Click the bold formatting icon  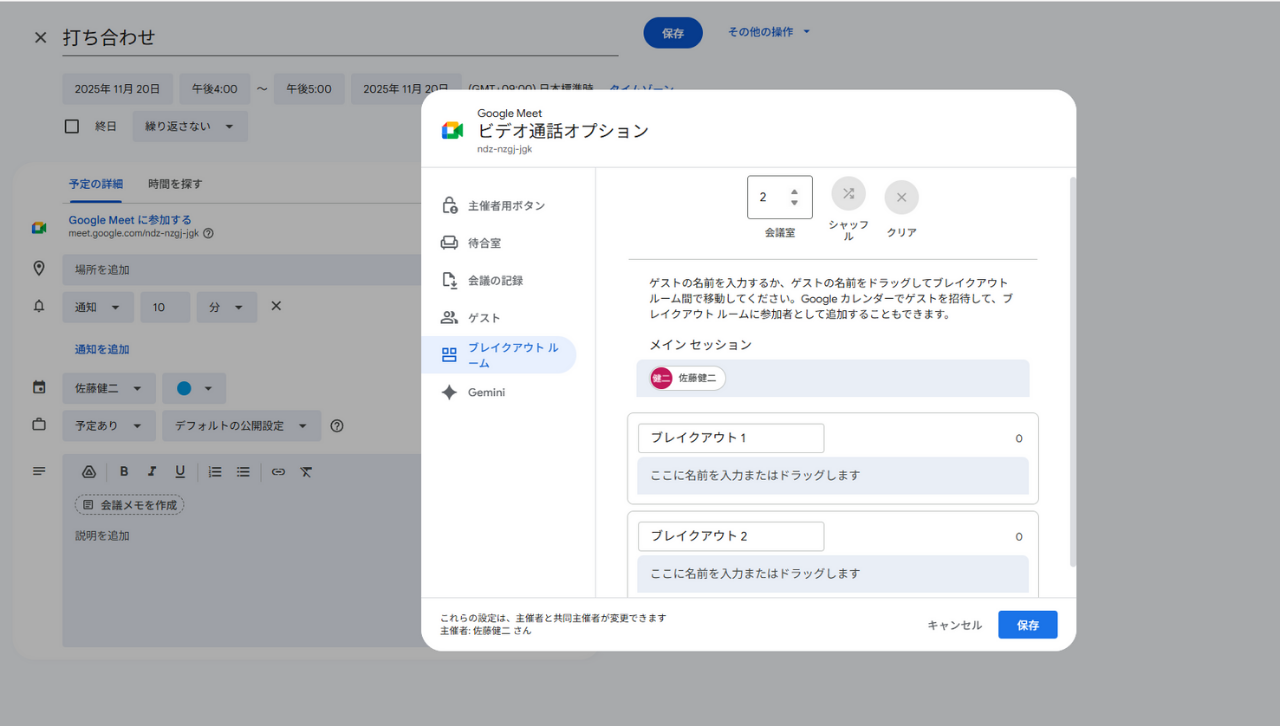[124, 472]
